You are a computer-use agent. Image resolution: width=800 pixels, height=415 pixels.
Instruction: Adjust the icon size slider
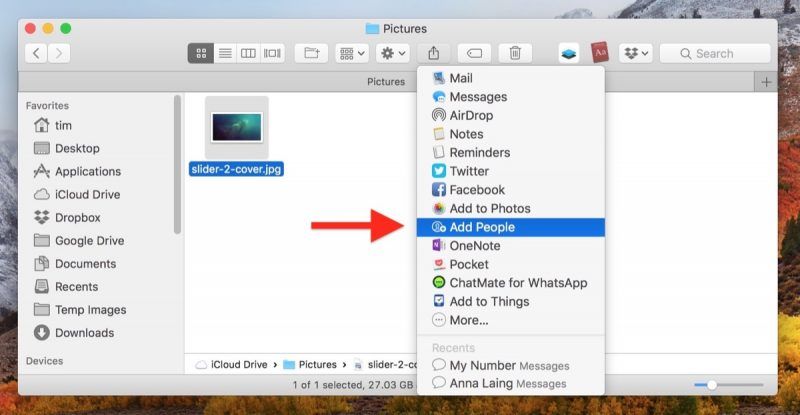pyautogui.click(x=711, y=385)
